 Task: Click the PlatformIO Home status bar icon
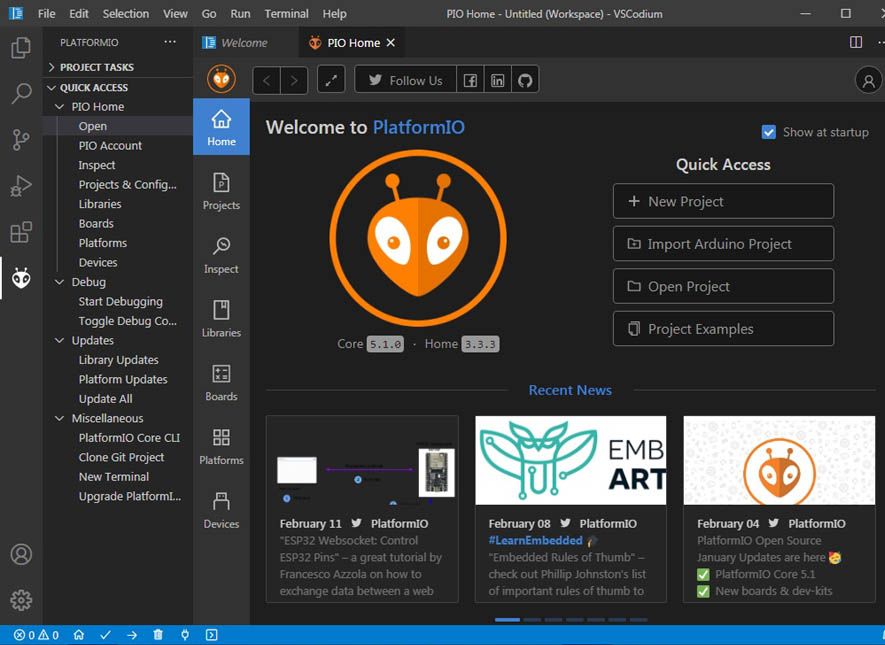tap(79, 635)
